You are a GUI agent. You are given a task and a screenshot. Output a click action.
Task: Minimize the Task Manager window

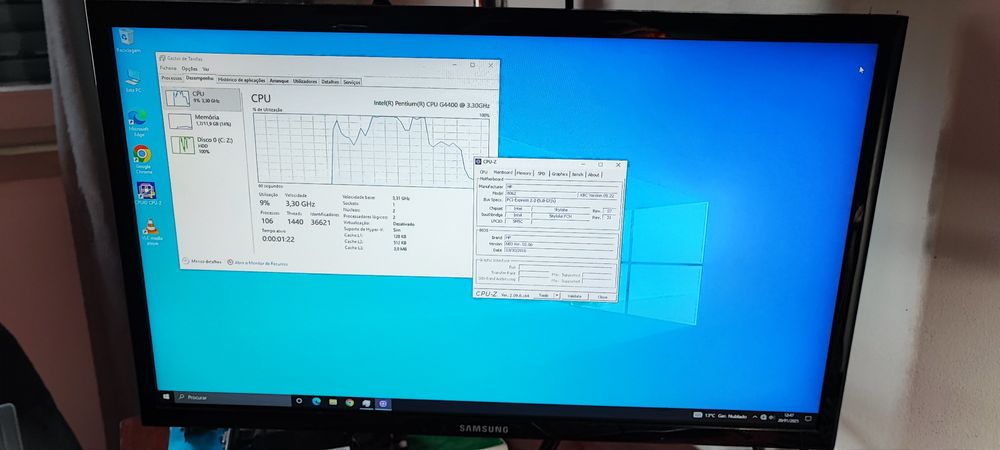coord(455,64)
